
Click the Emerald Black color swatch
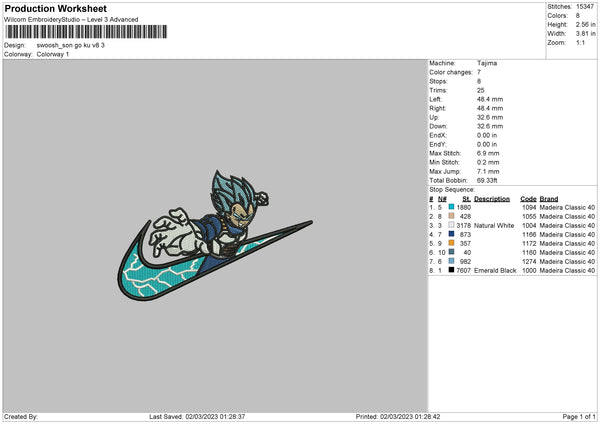coord(451,270)
